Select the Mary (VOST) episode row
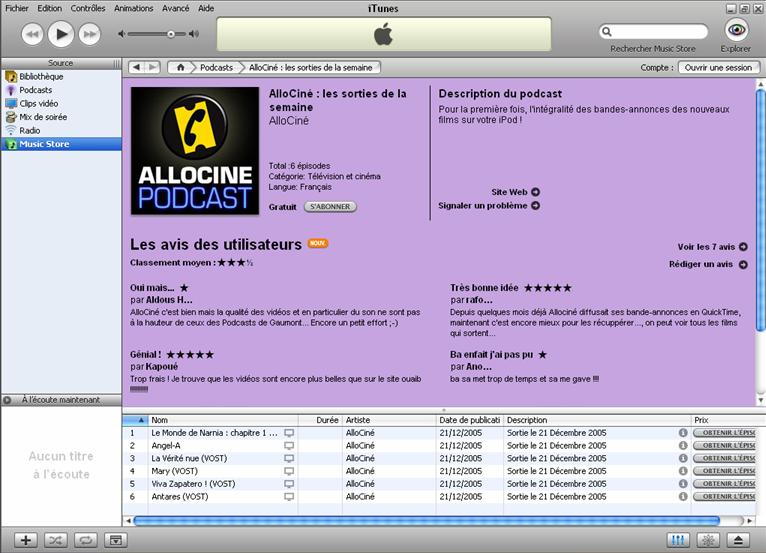 [439, 471]
